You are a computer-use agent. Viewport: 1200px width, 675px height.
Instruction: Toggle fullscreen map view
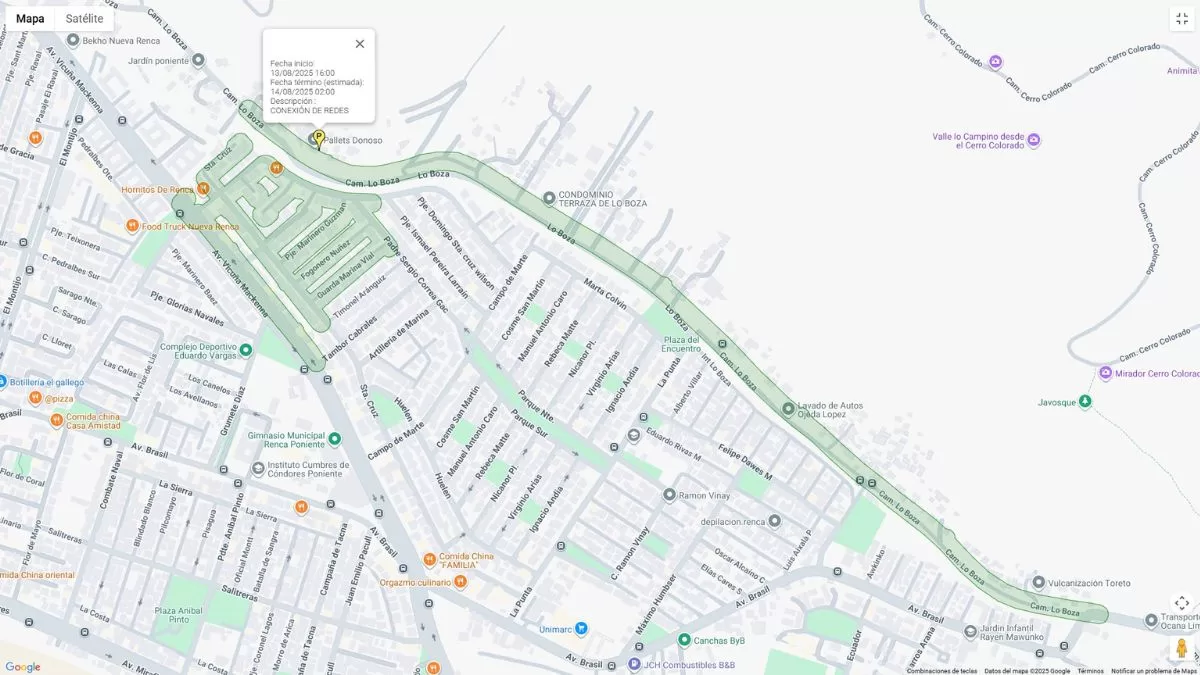(1181, 19)
